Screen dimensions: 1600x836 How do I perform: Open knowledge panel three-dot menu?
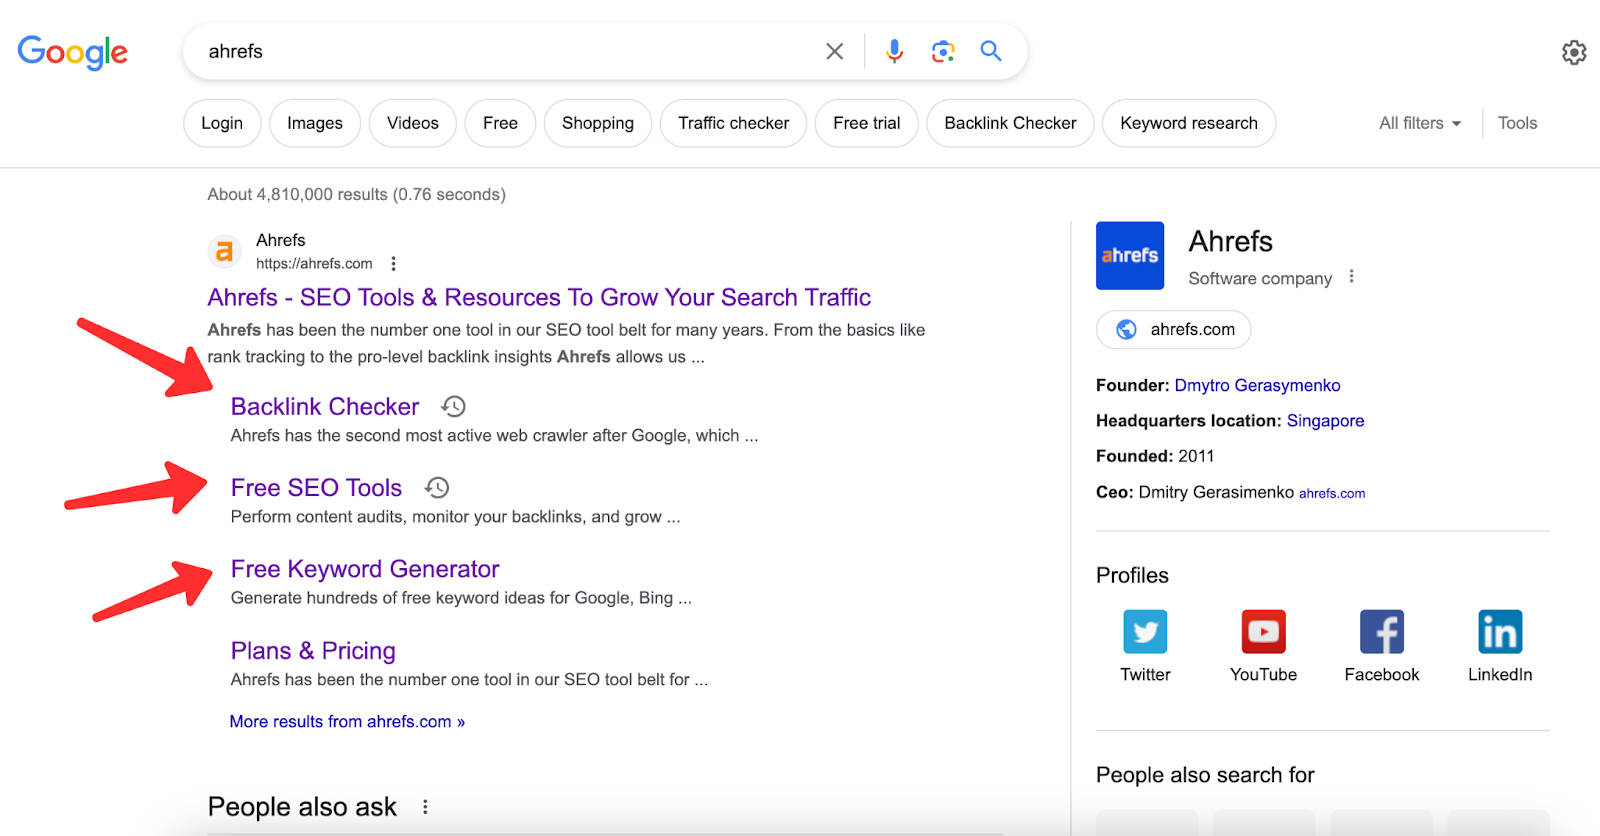[1351, 276]
